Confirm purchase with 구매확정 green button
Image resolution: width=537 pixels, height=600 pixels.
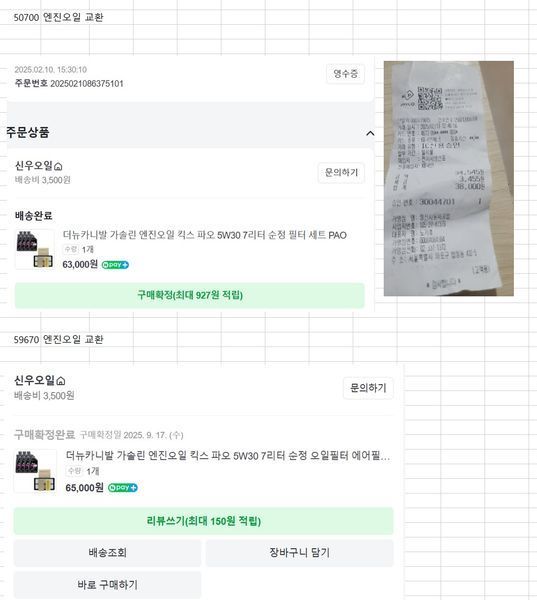coord(189,295)
